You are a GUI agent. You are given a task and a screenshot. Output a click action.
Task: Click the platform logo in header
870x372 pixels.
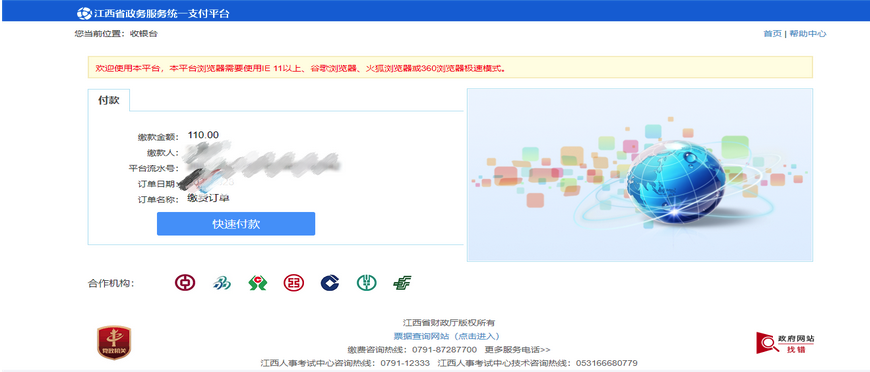84,13
